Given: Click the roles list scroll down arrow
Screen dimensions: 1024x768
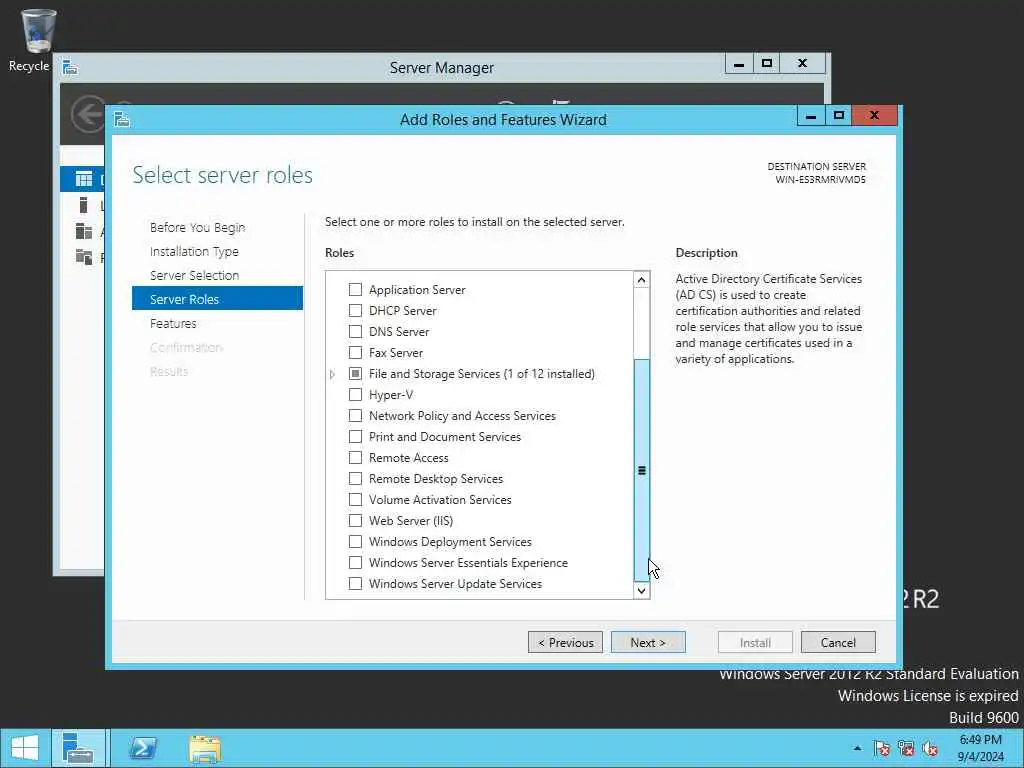Looking at the screenshot, I should coord(641,590).
